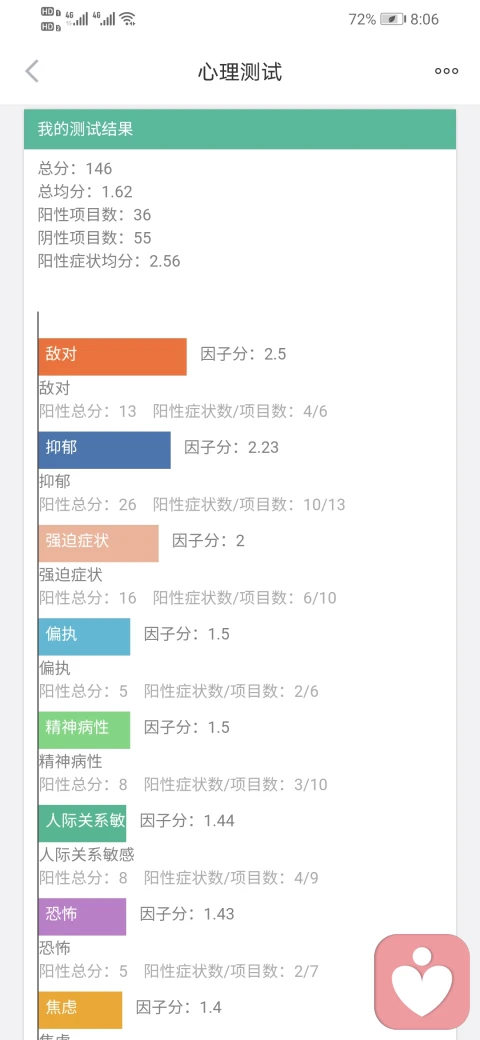Viewport: 480px width, 1040px height.
Task: Select the peach 强迫症状 bar
Action: (98, 544)
